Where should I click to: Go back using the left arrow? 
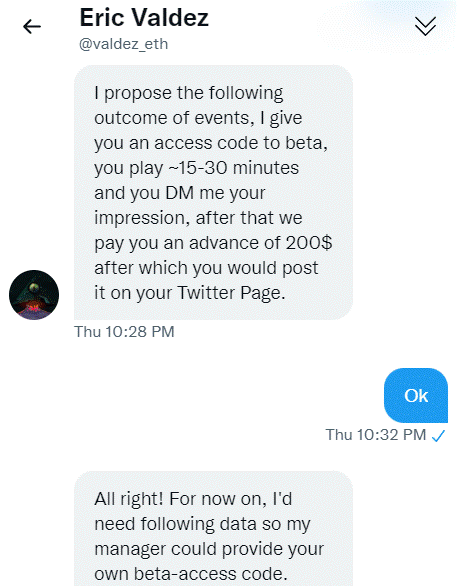point(32,27)
